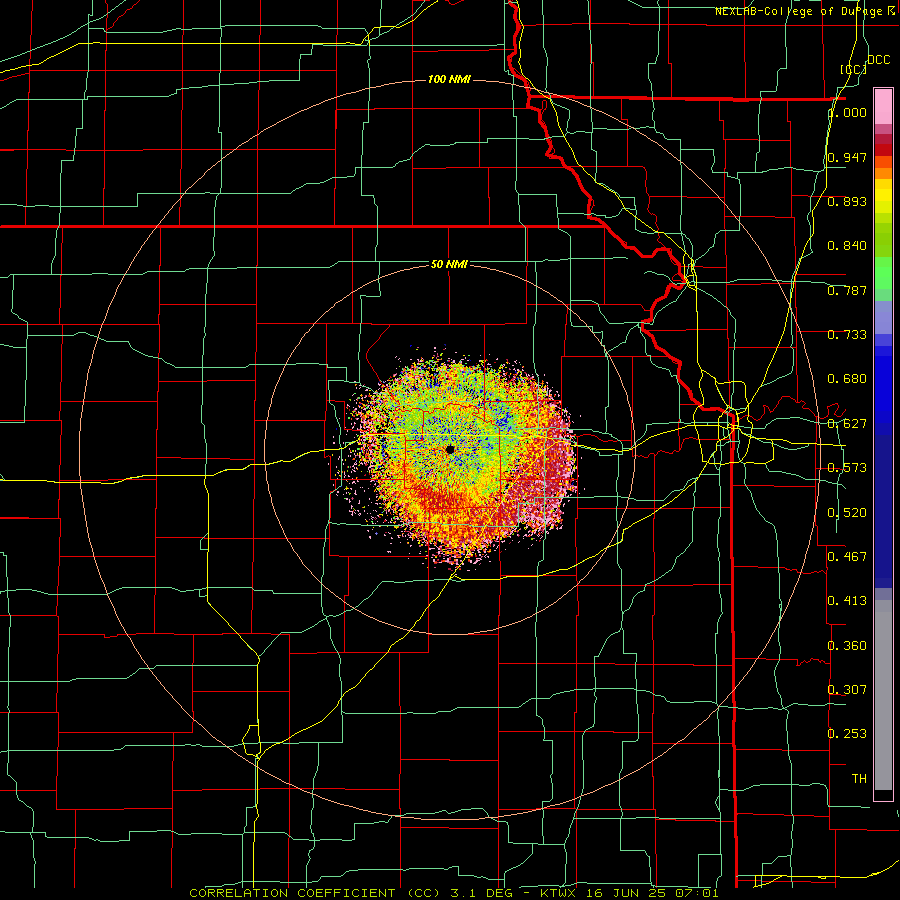Click the pink top segment of color bar

(x=883, y=107)
